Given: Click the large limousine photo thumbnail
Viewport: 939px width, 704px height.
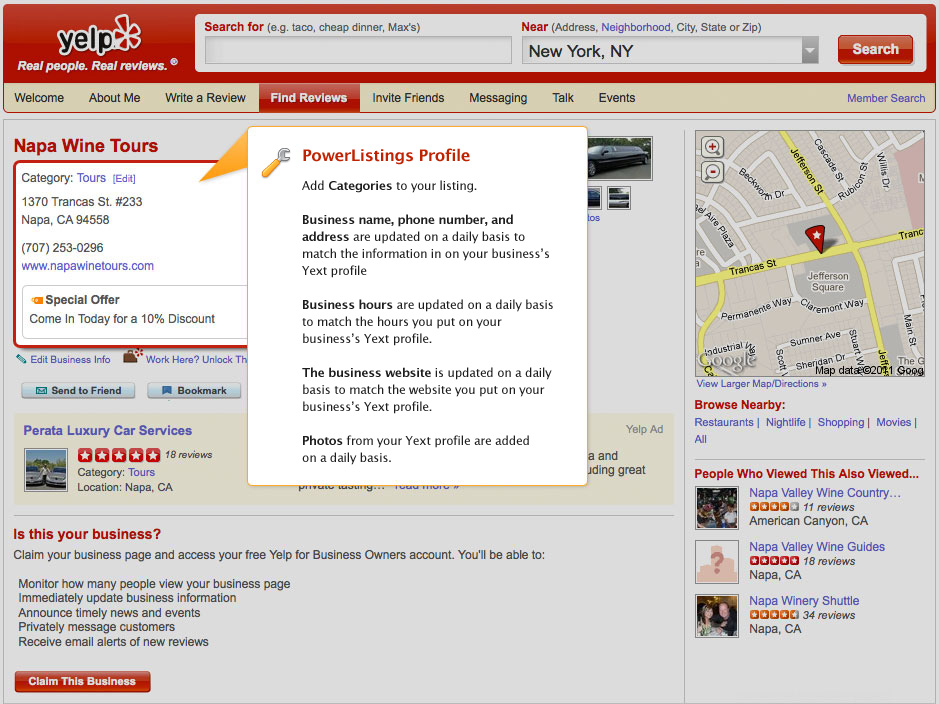Looking at the screenshot, I should pyautogui.click(x=620, y=159).
